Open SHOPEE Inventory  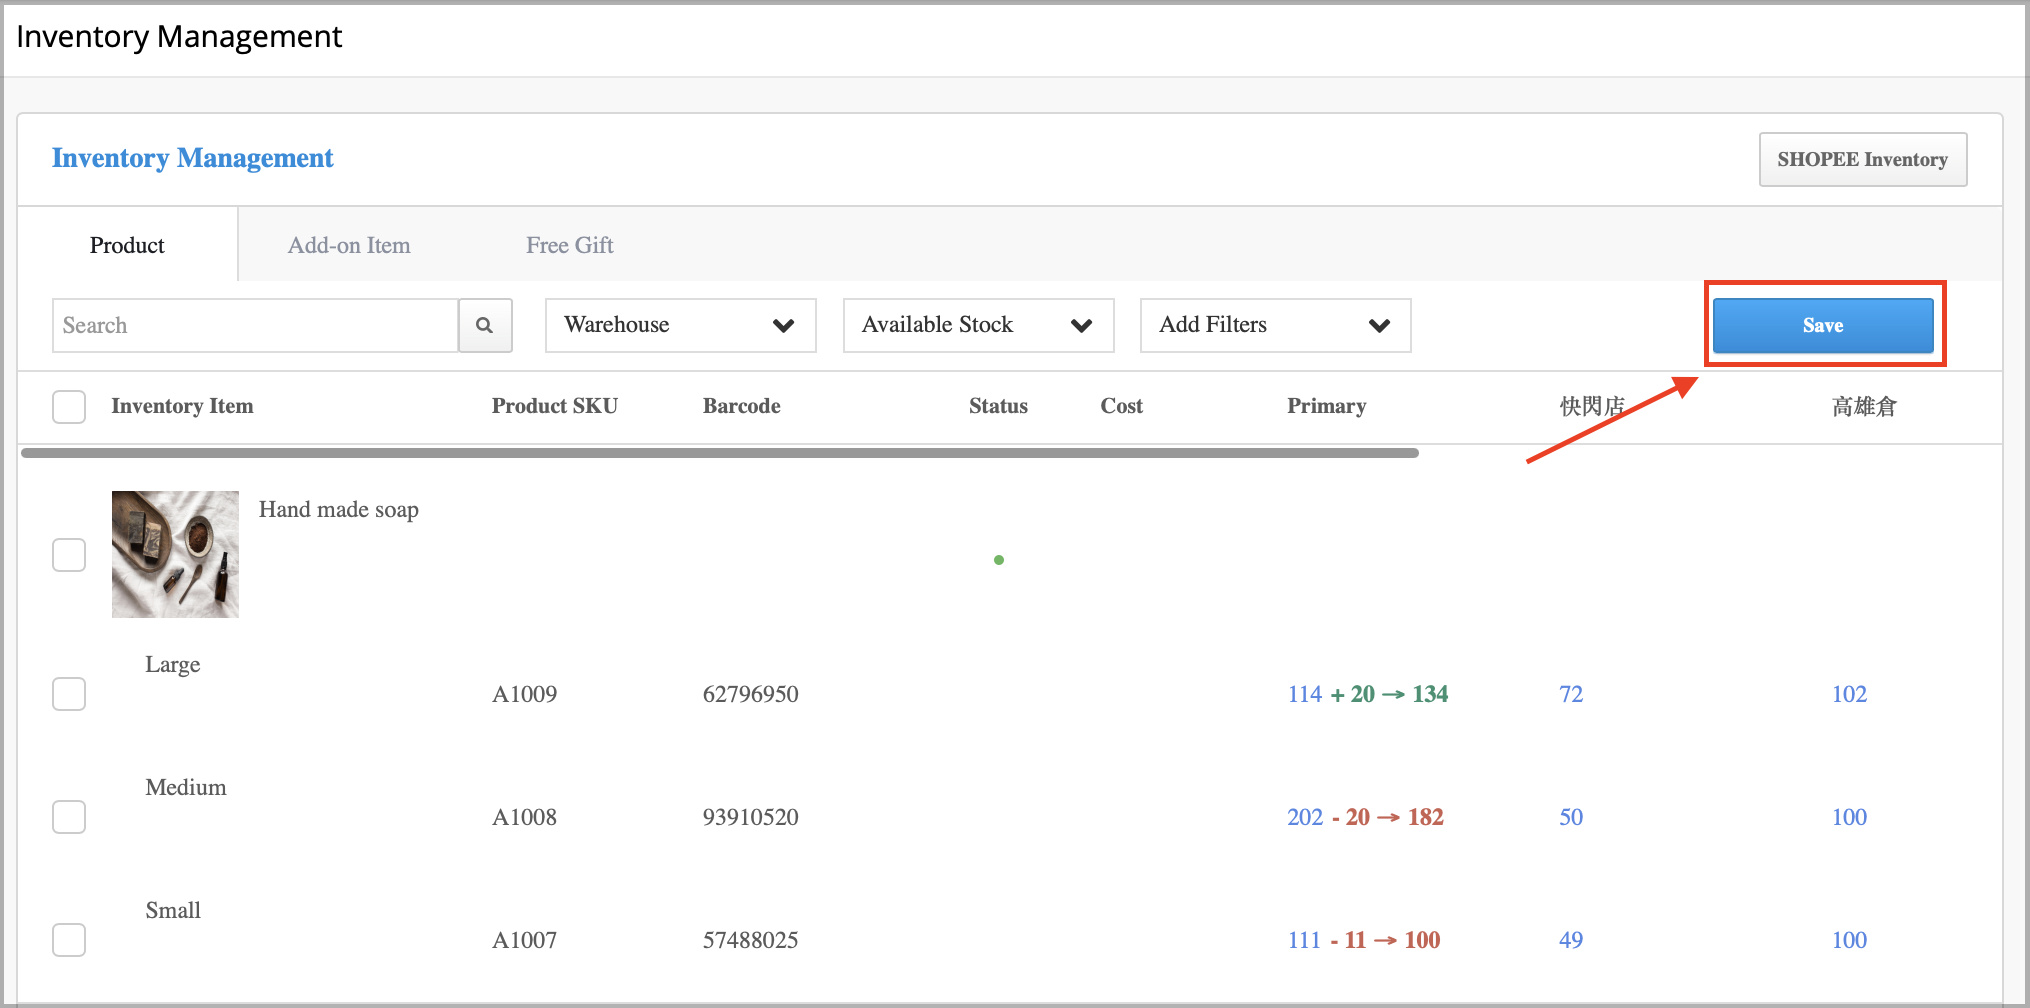coord(1862,160)
